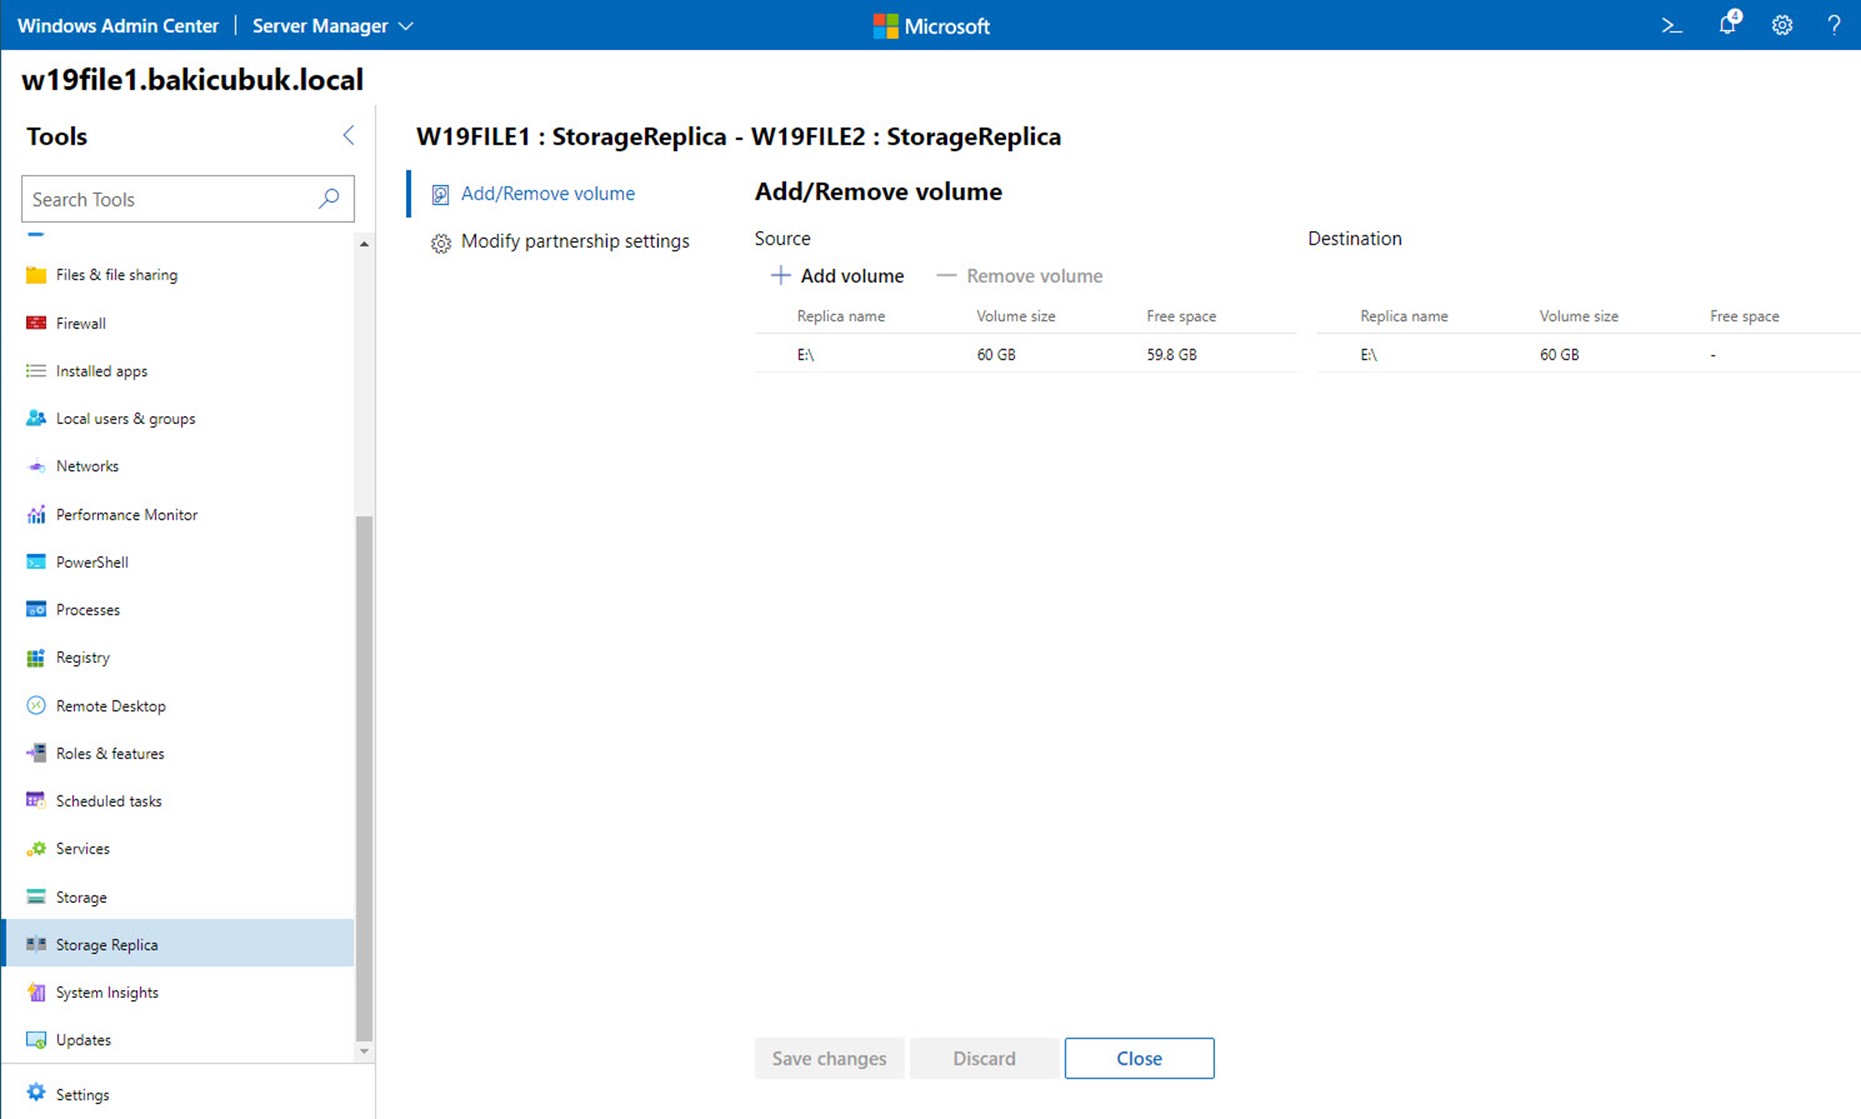Click the Remote Desktop icon

tap(36, 705)
